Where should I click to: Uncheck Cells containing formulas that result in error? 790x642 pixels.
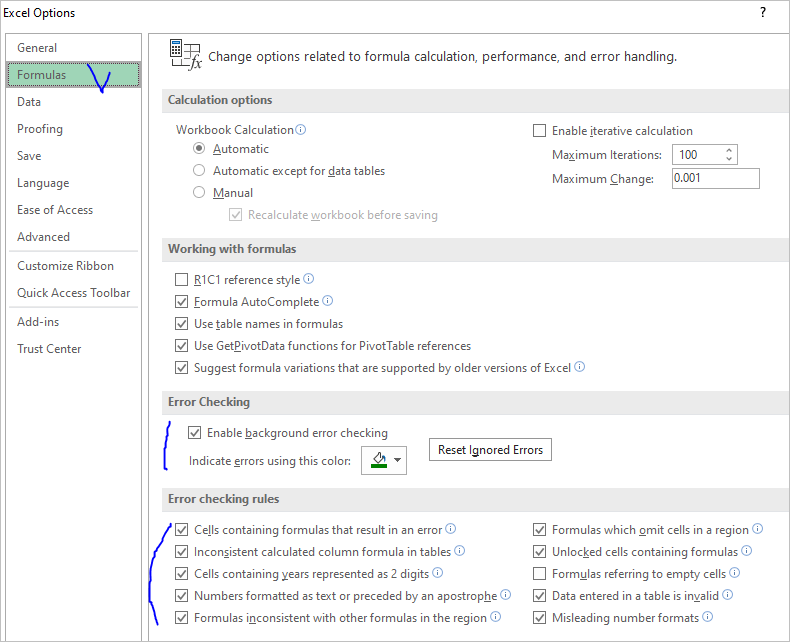pyautogui.click(x=181, y=530)
